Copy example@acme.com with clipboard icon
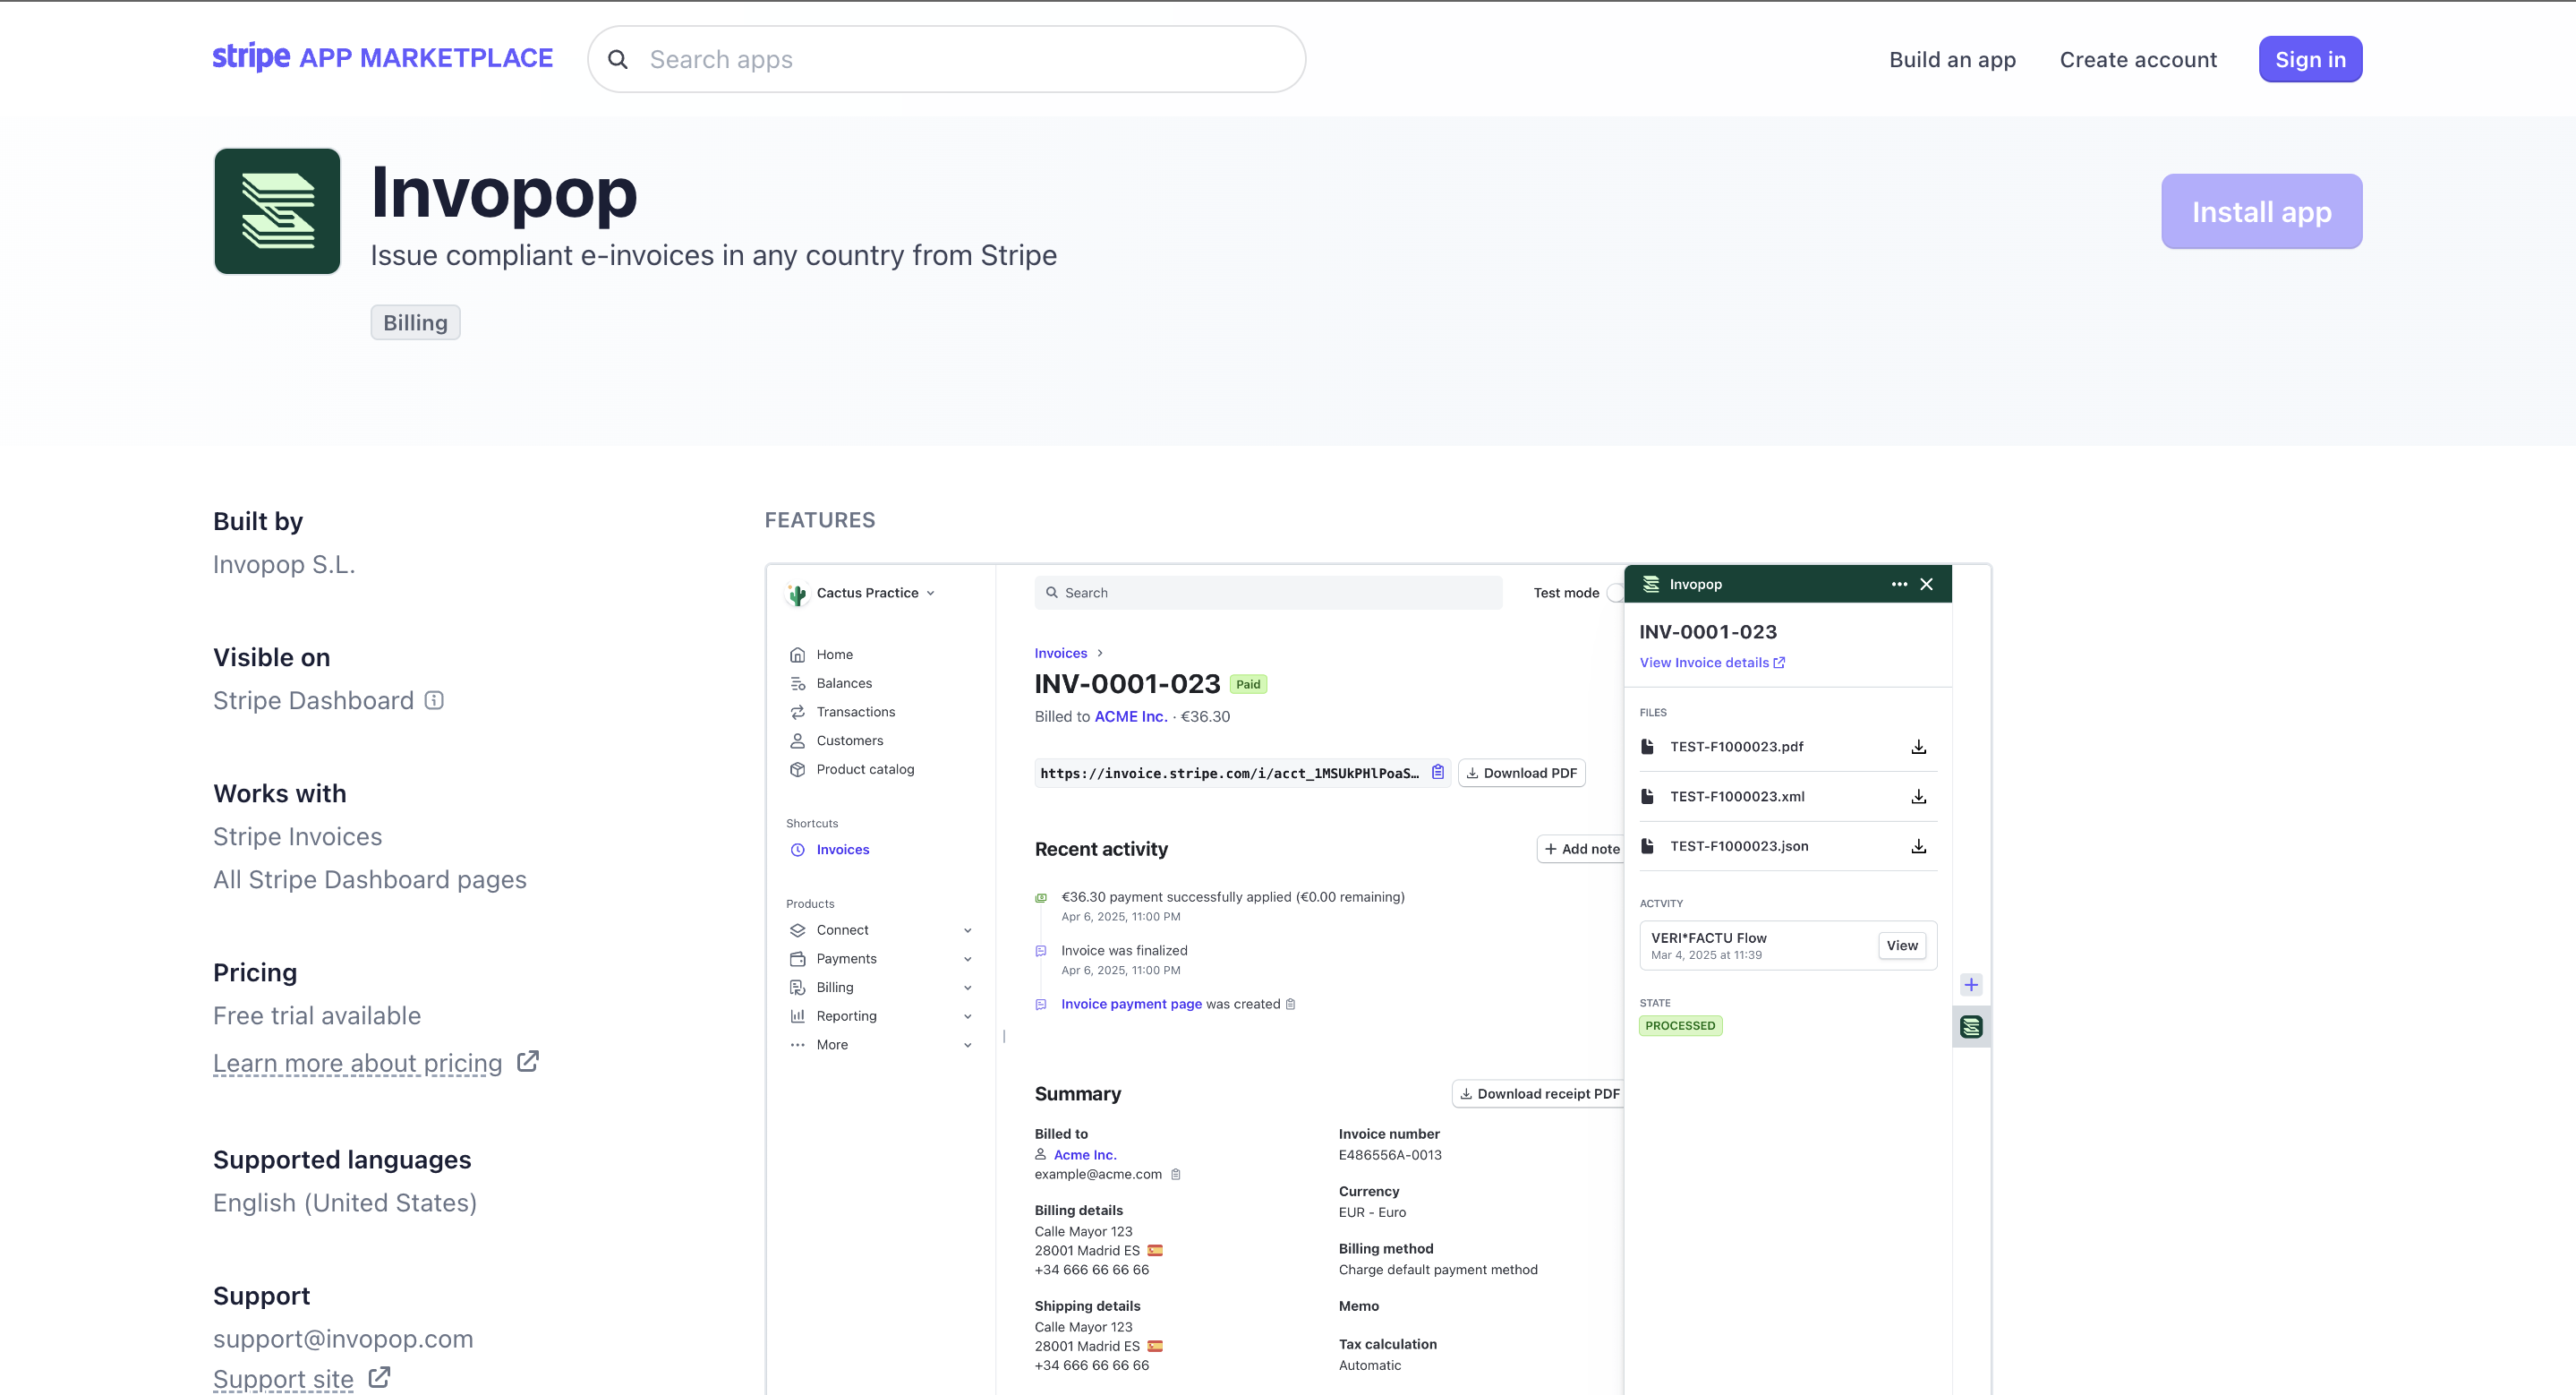 pos(1176,1174)
